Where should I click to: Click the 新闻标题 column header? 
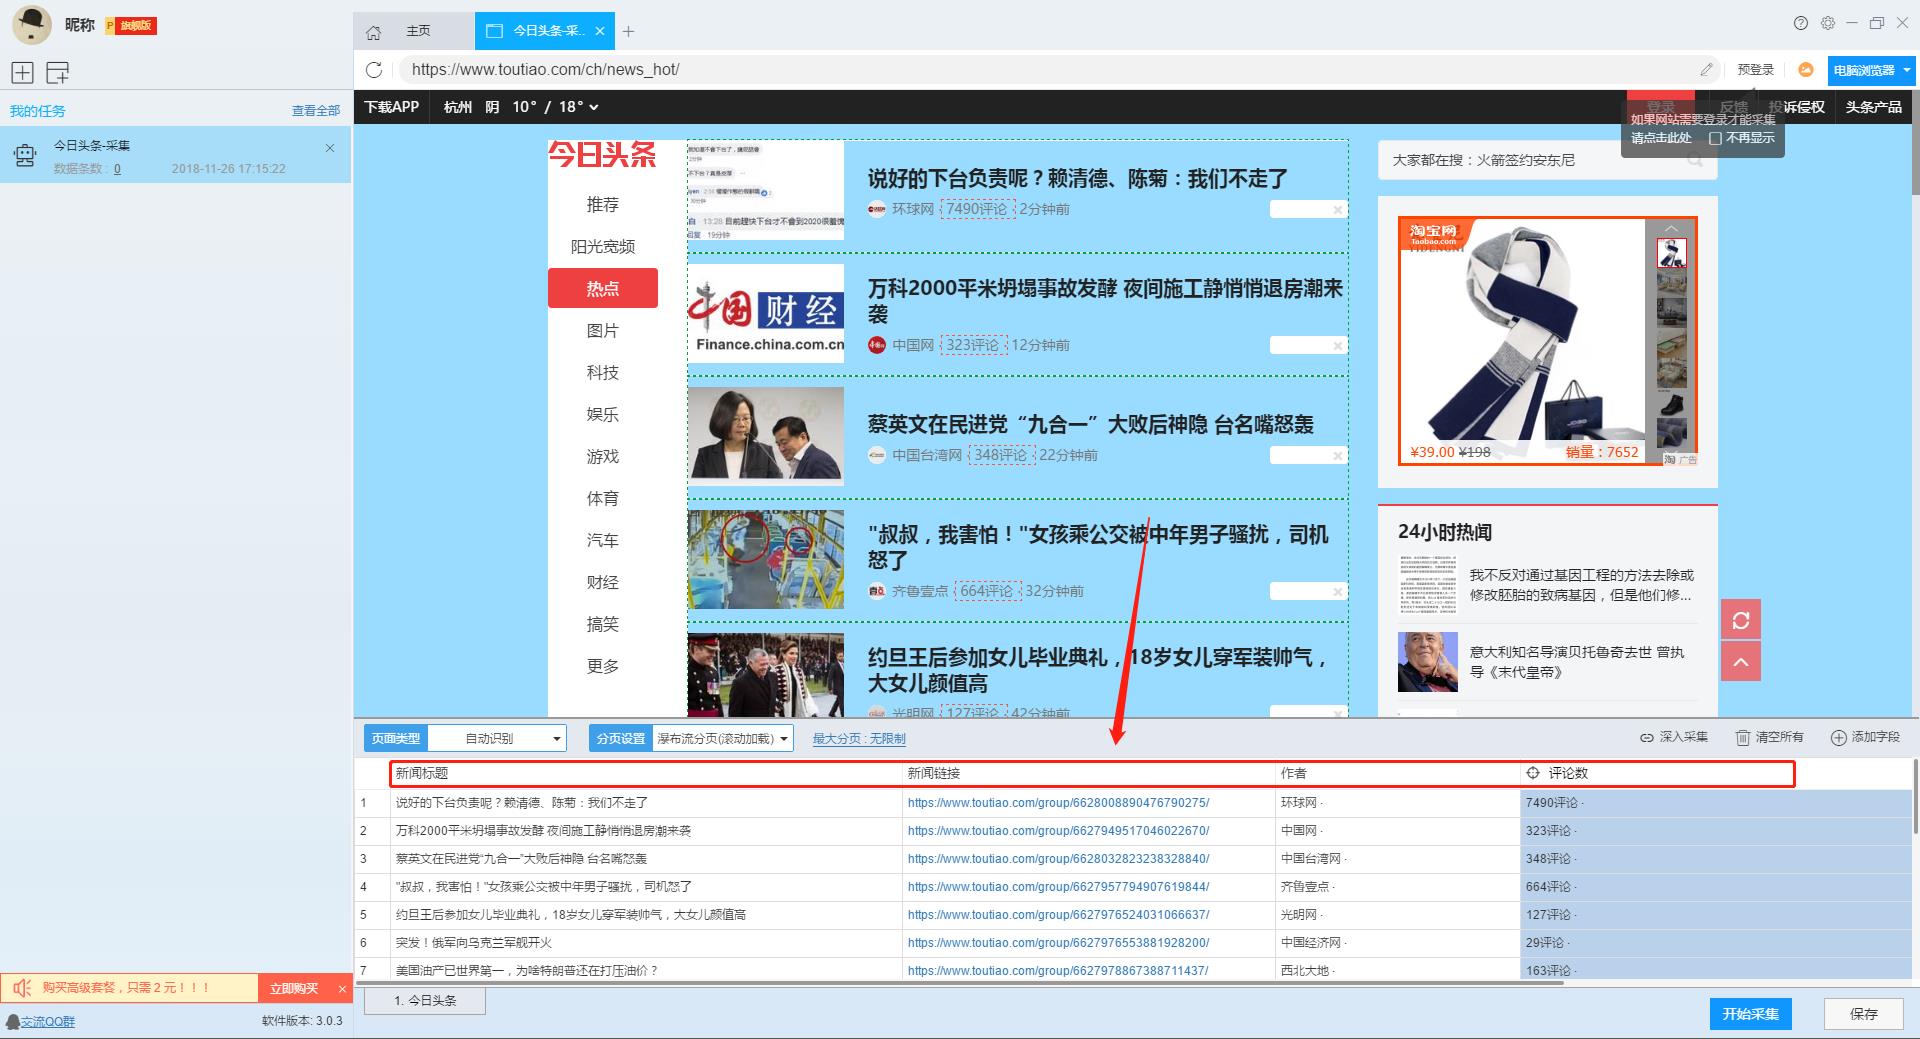click(x=647, y=773)
